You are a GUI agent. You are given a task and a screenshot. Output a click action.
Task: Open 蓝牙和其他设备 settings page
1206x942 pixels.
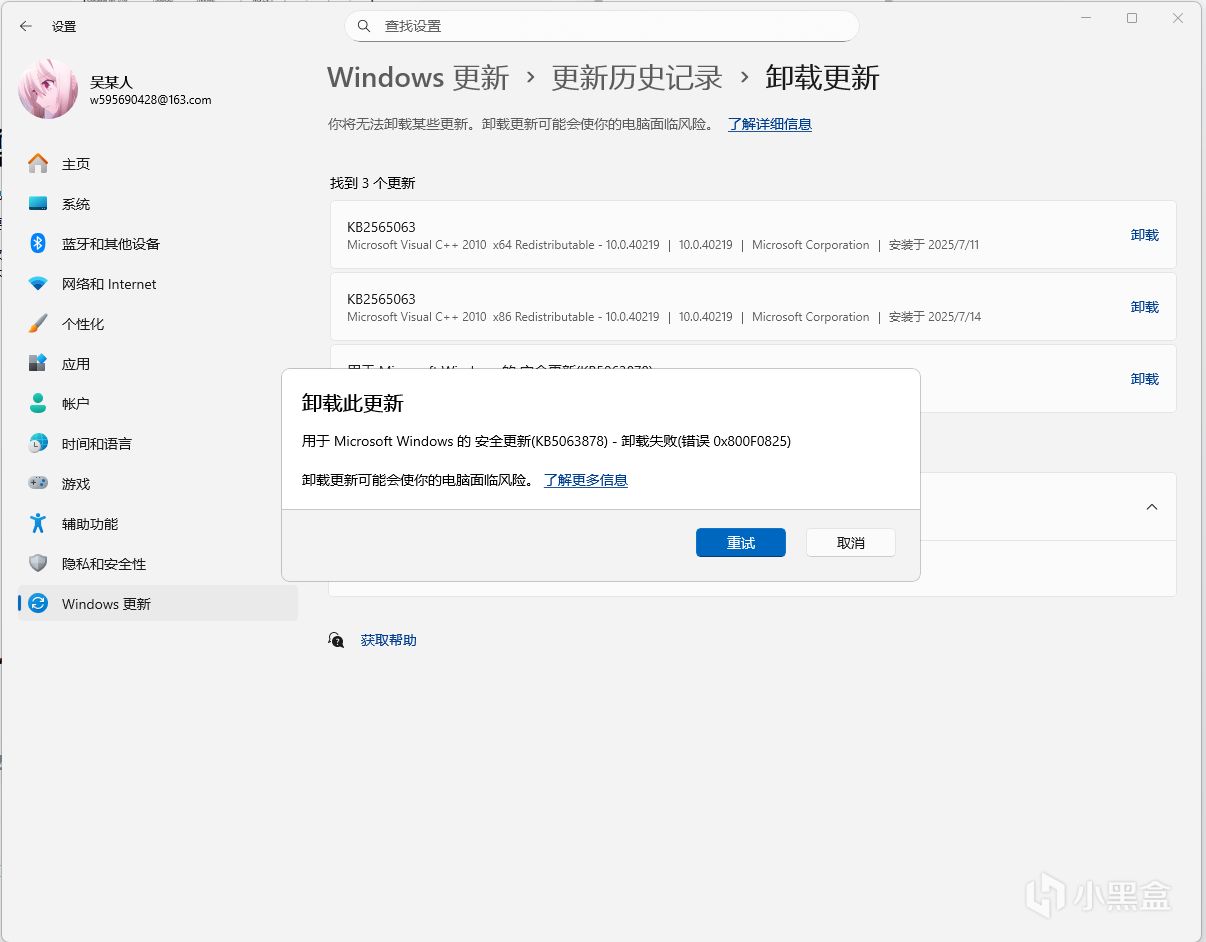tap(158, 243)
